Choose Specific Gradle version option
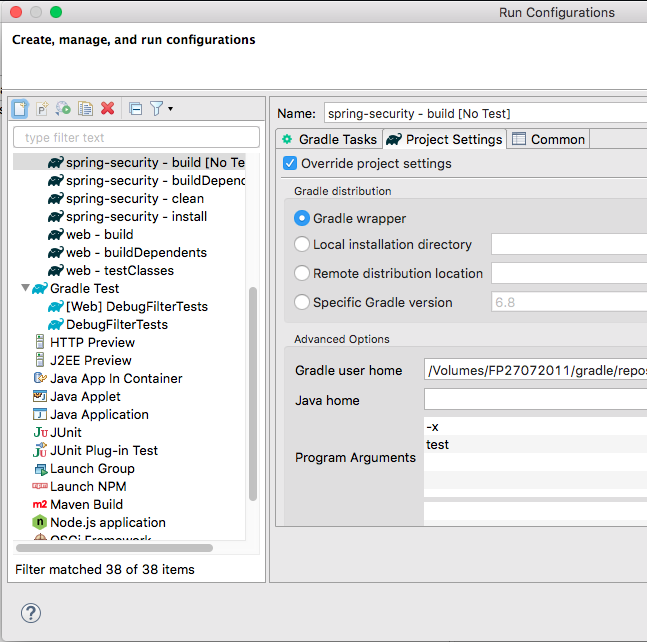Image resolution: width=647 pixels, height=642 pixels. click(x=302, y=302)
